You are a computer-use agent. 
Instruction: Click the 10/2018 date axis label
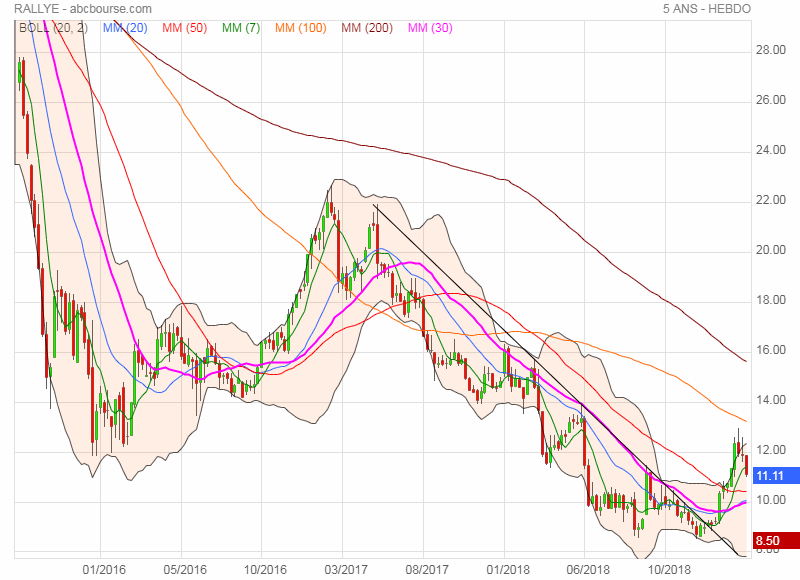click(669, 569)
